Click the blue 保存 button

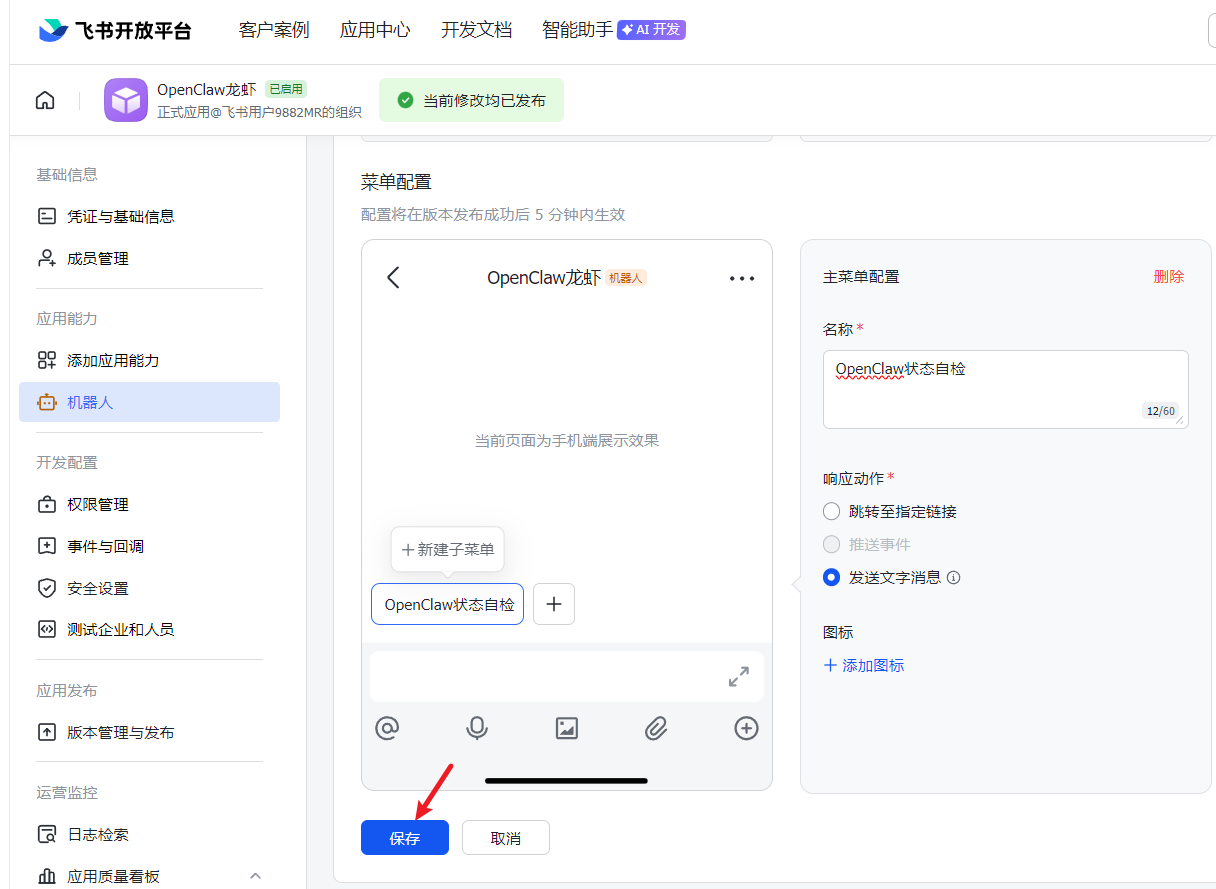point(405,838)
